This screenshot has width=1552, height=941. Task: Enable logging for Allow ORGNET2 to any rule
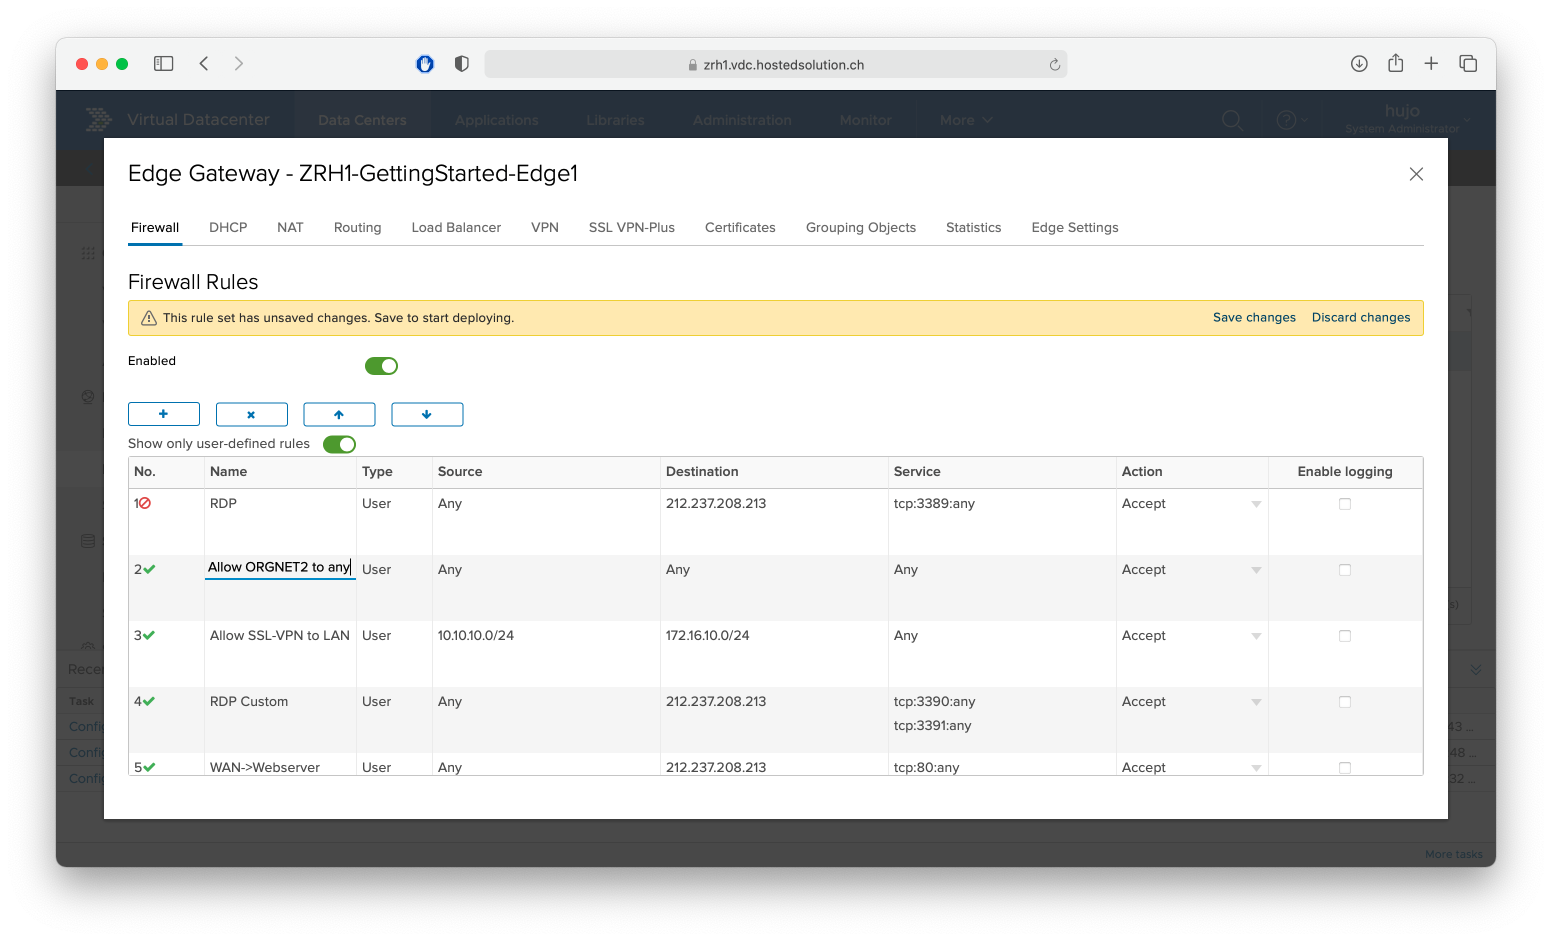pos(1345,570)
